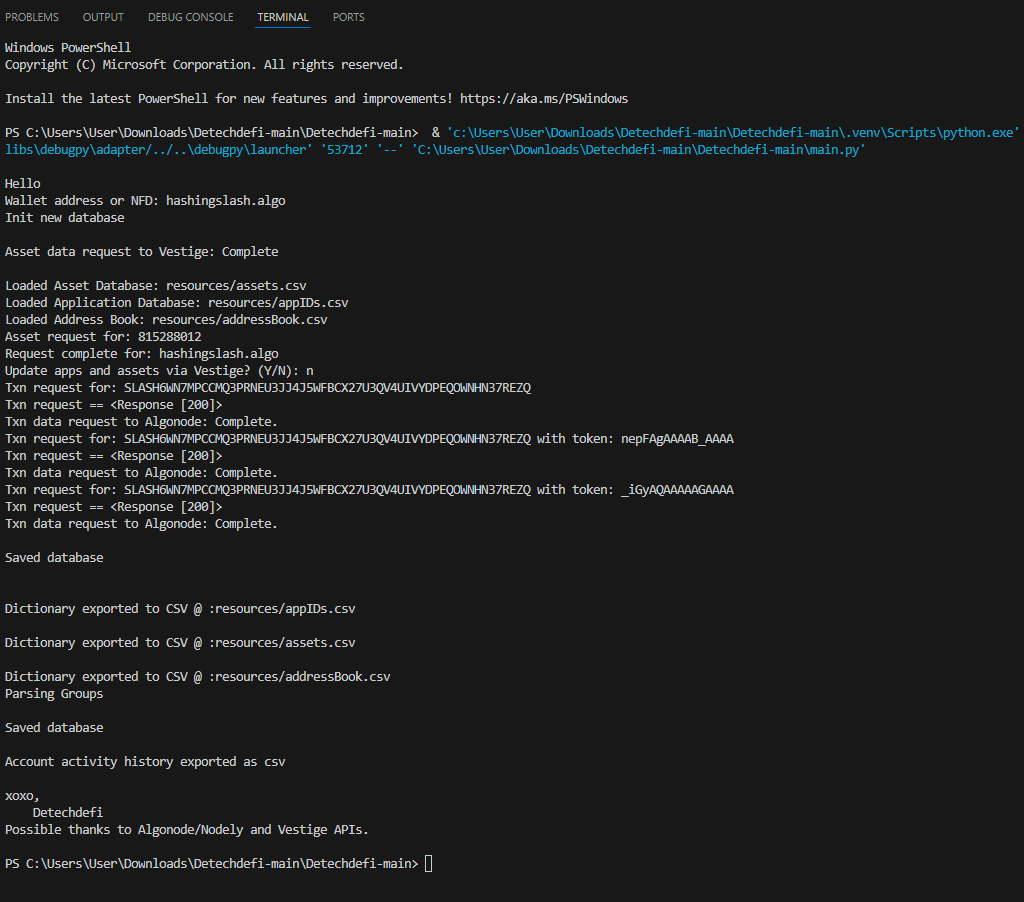Click the python.exe path in the command
The height and width of the screenshot is (902, 1024).
[x=733, y=132]
